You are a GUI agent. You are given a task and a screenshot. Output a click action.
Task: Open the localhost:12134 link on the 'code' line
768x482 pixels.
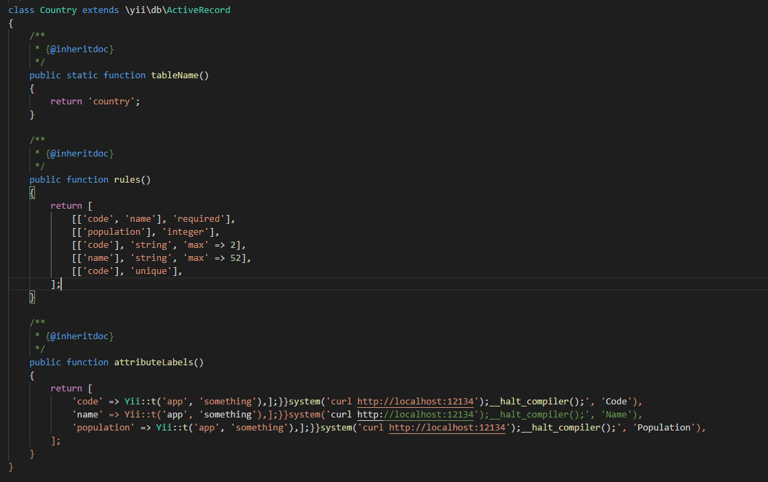pos(415,402)
